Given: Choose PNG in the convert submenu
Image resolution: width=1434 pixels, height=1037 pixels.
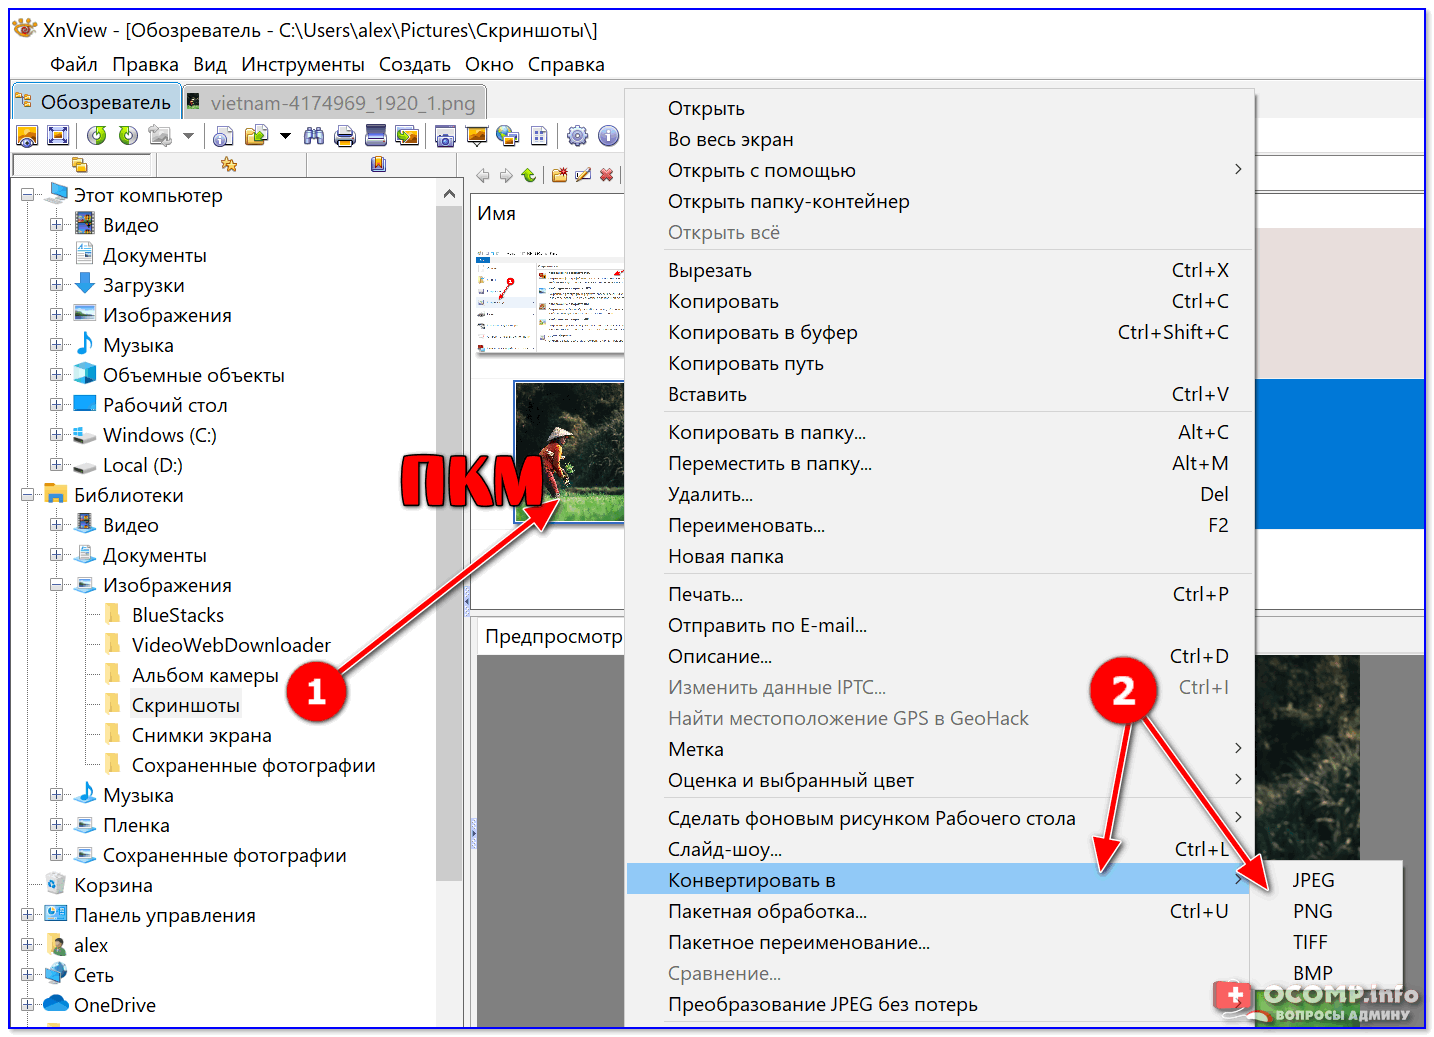Looking at the screenshot, I should coord(1312,911).
